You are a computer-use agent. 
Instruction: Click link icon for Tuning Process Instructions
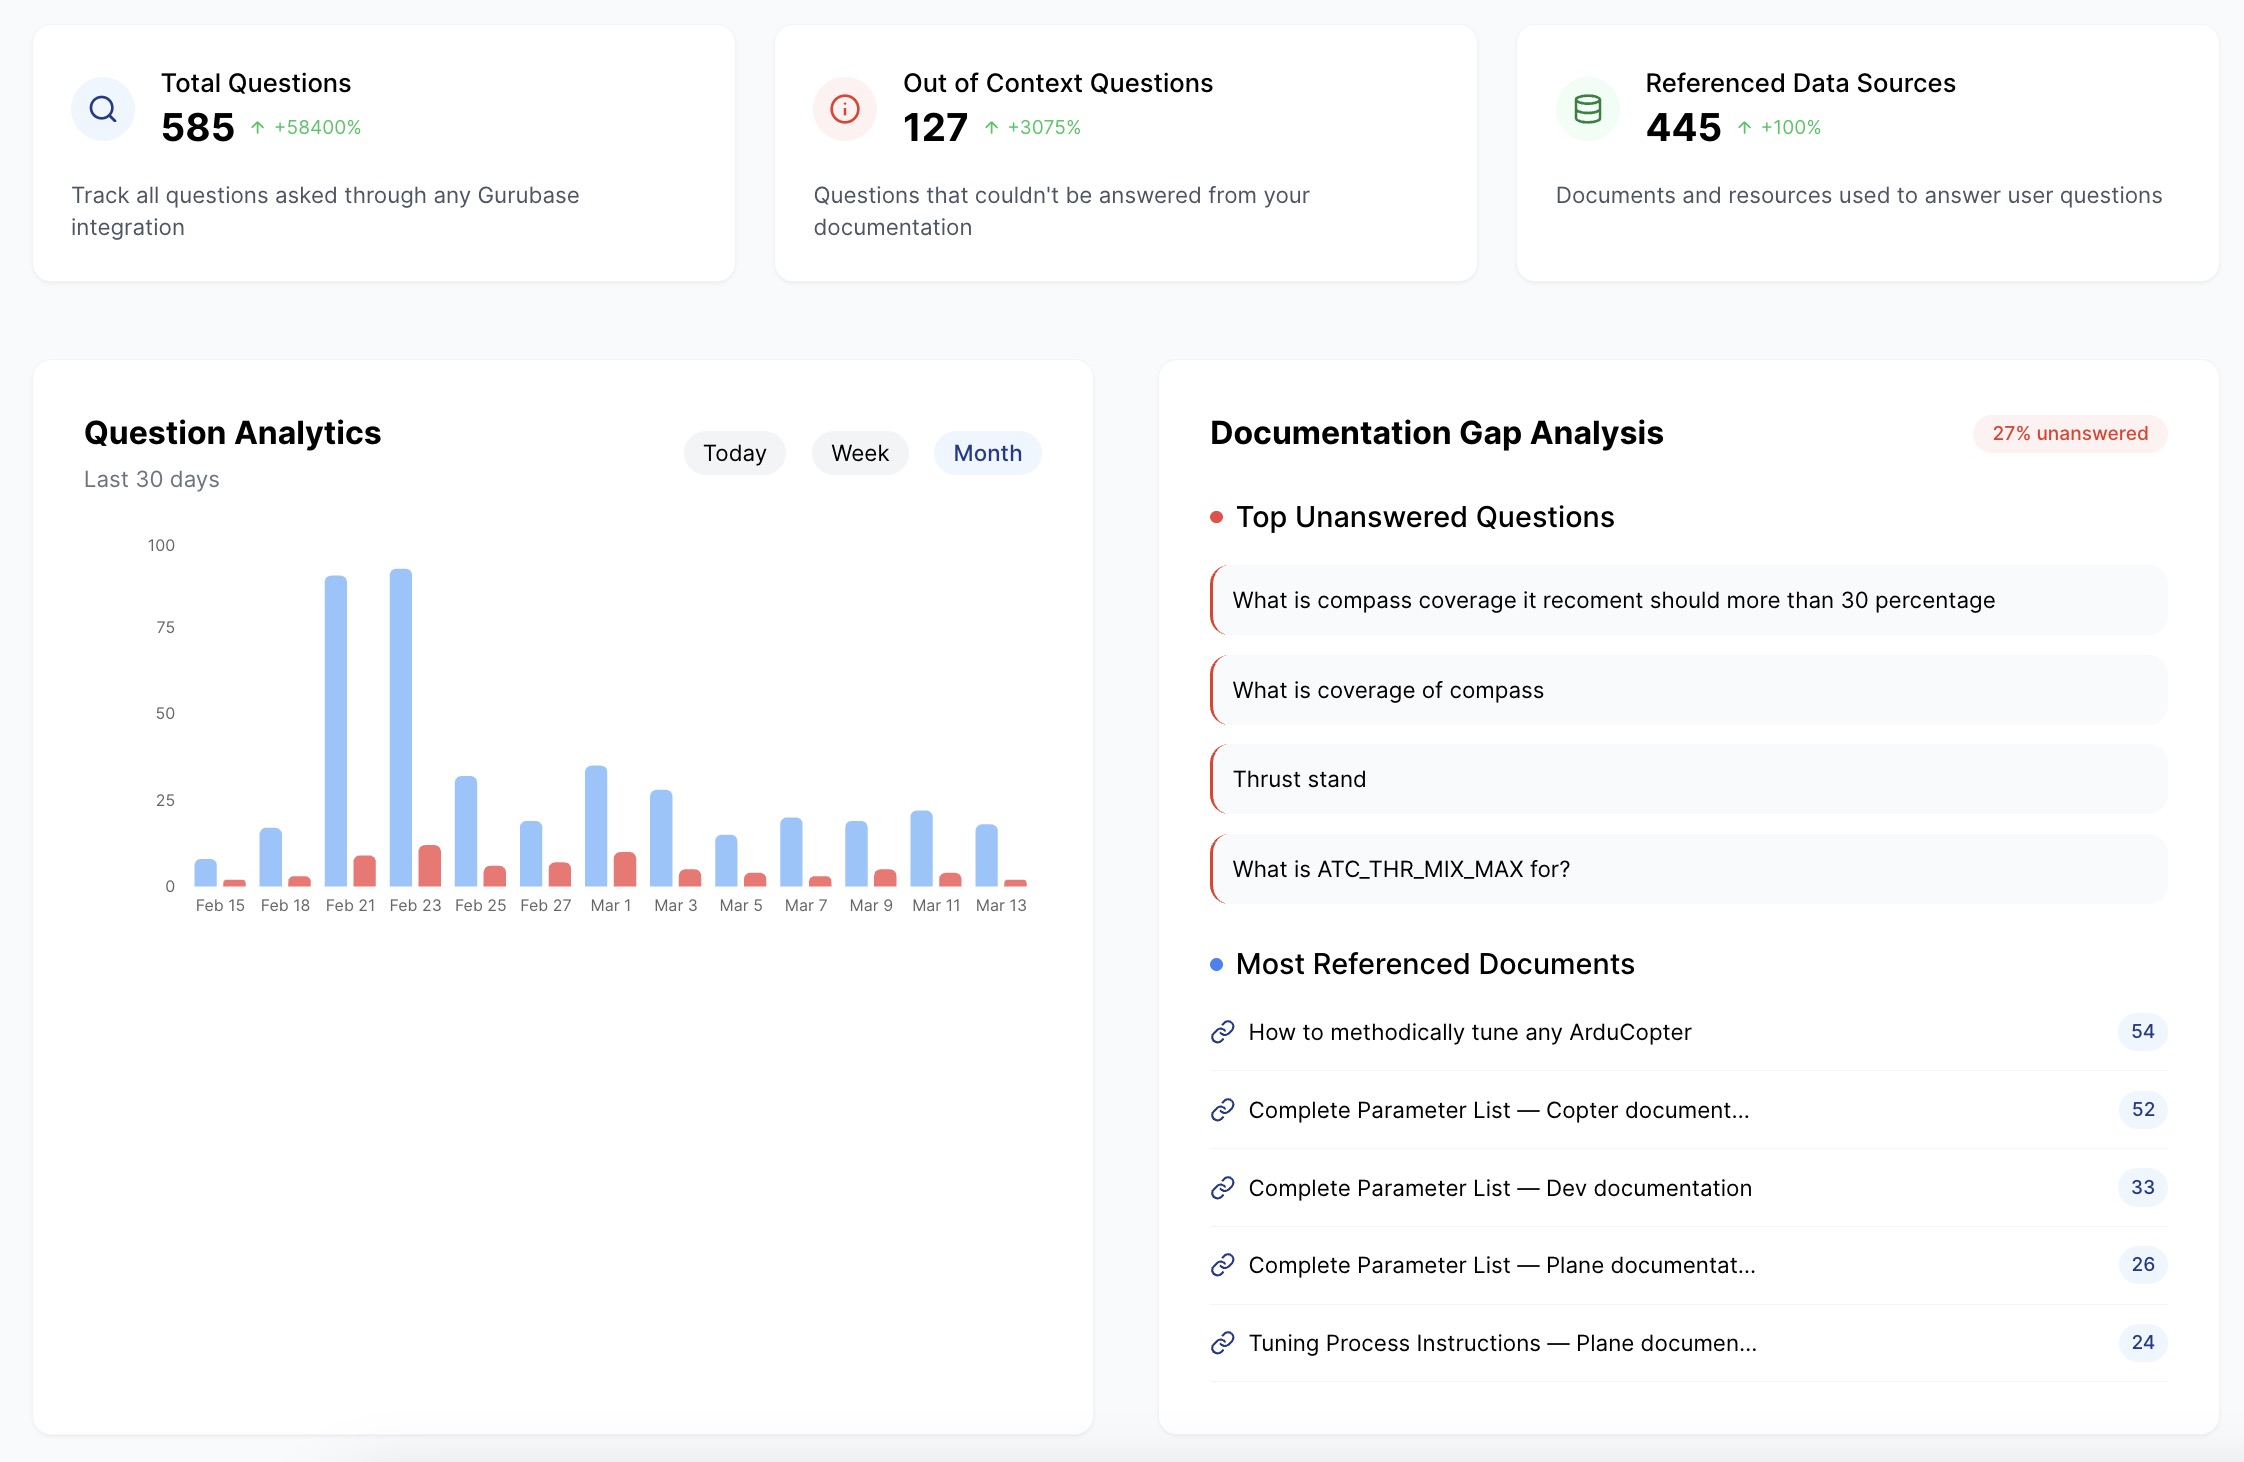point(1222,1343)
